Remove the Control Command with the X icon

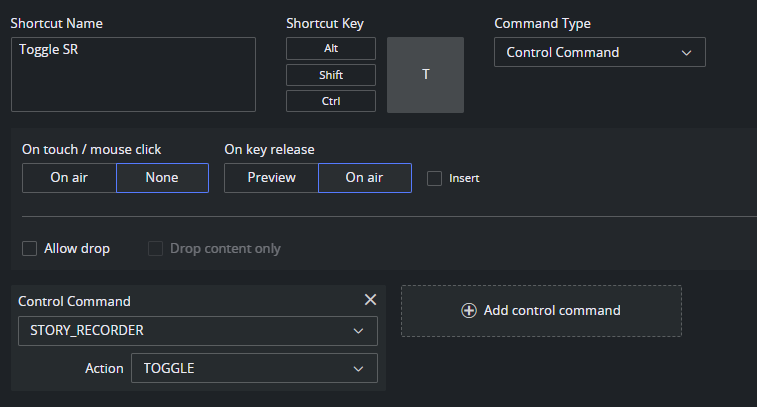click(370, 300)
